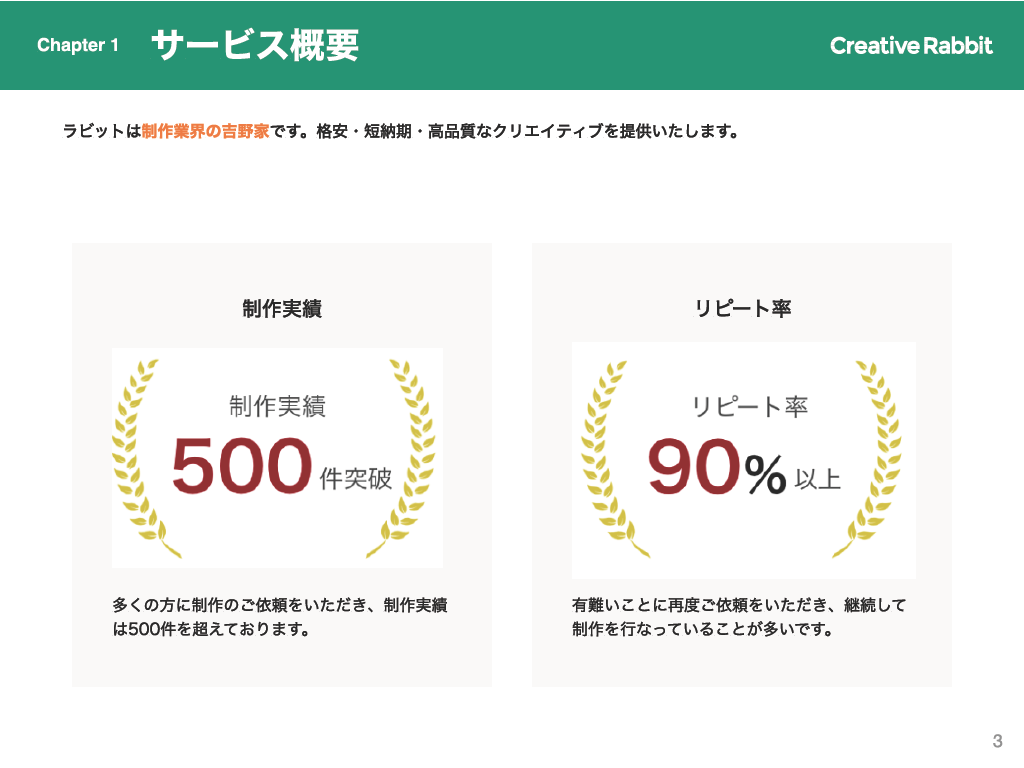
Task: Click the 以上 text in the badge
Action: 817,480
